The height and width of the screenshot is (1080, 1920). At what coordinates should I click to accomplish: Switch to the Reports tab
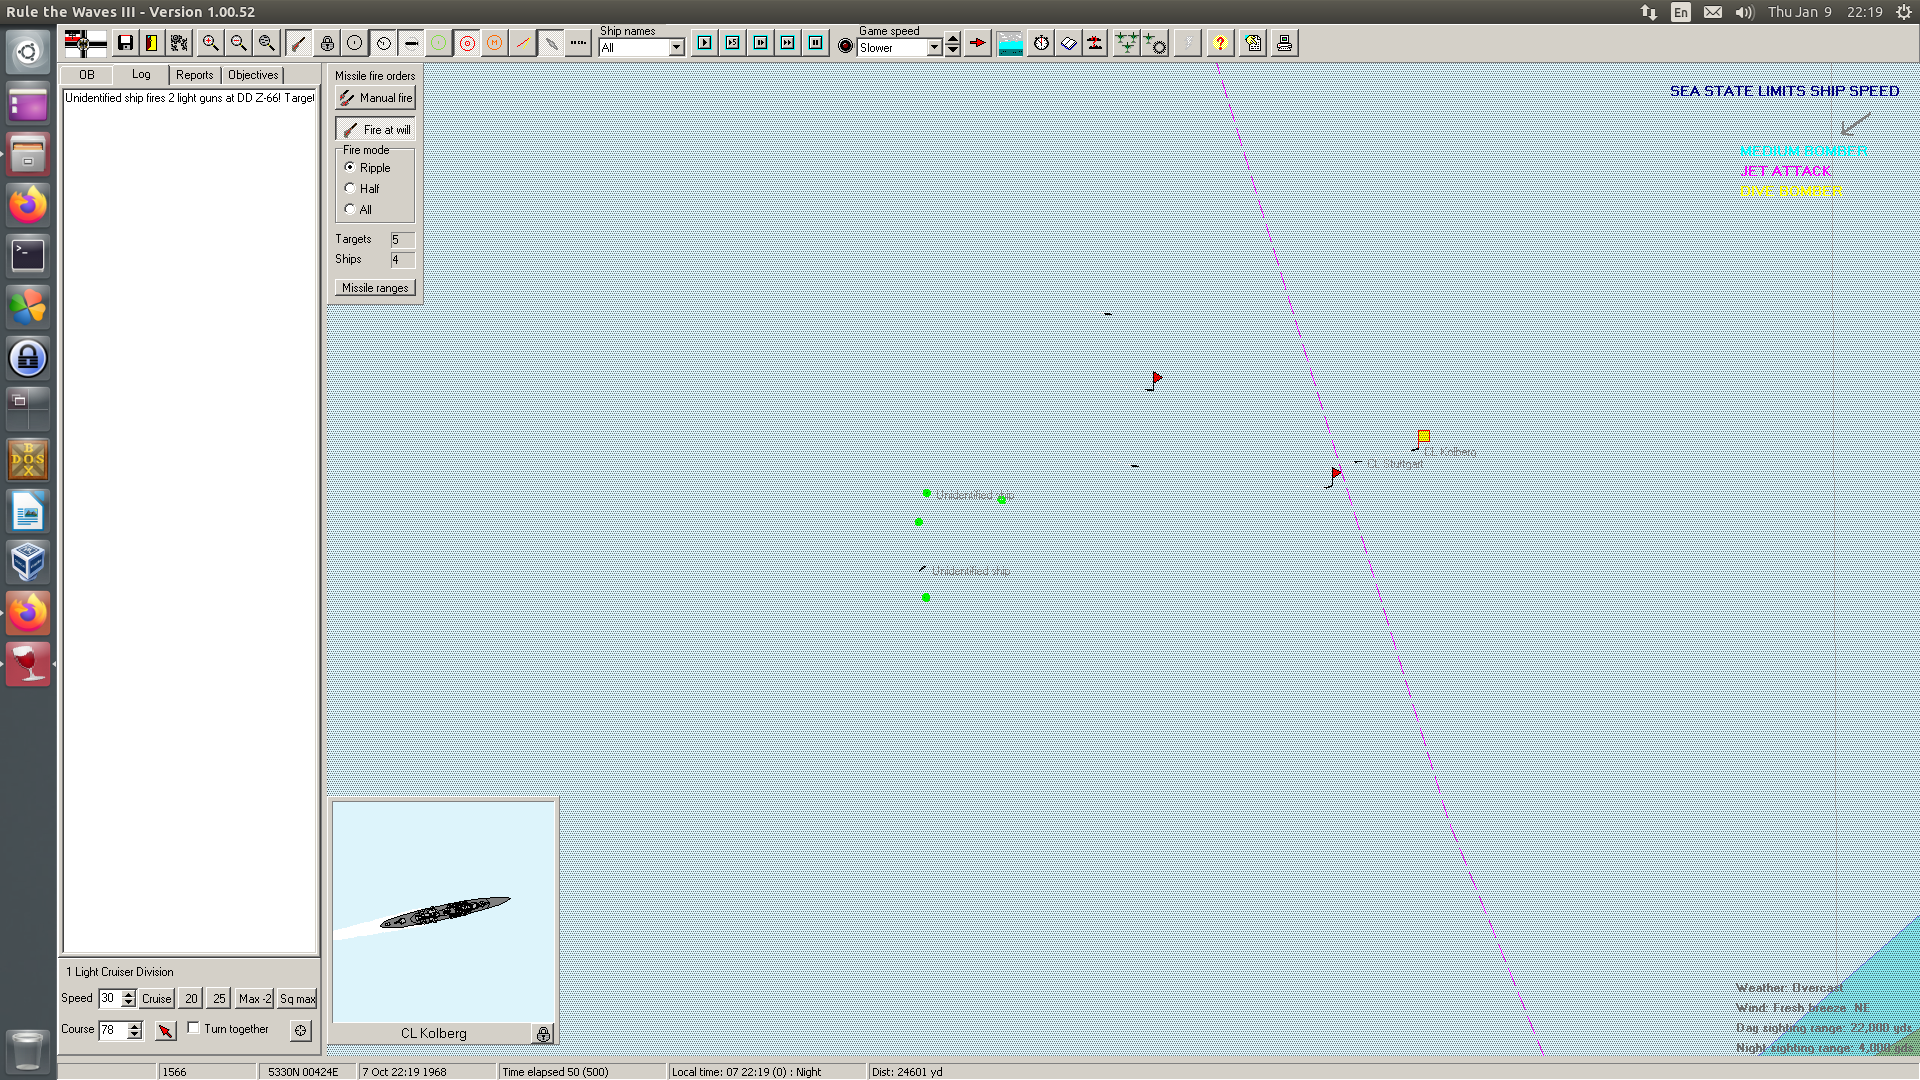click(x=194, y=75)
